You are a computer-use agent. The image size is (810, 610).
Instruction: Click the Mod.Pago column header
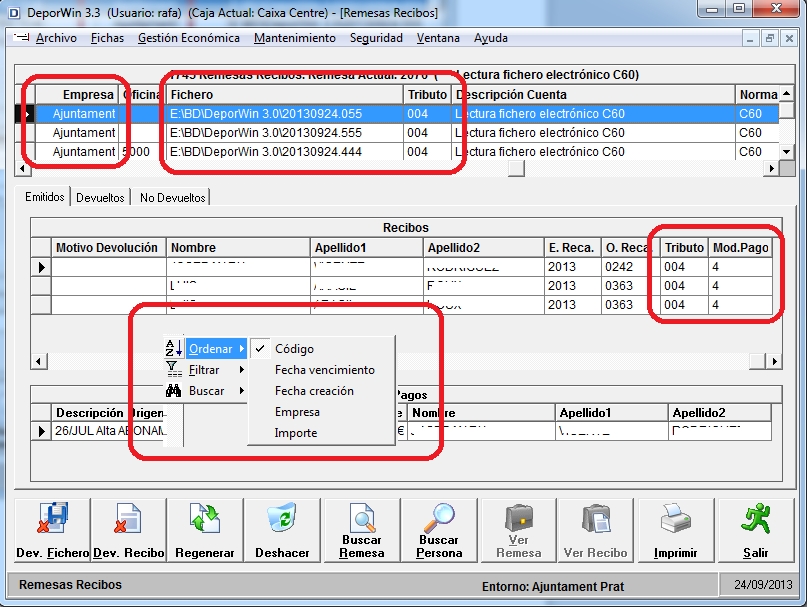coord(740,247)
